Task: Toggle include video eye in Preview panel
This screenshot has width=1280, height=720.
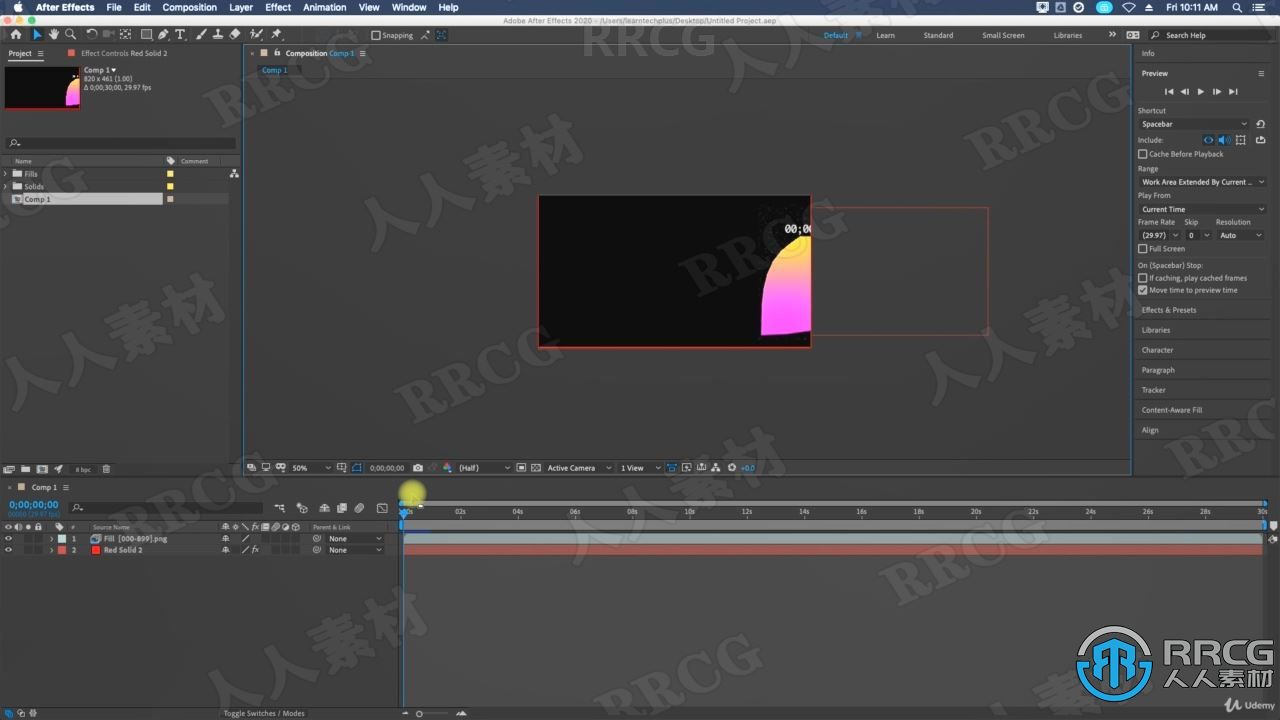Action: tap(1208, 140)
